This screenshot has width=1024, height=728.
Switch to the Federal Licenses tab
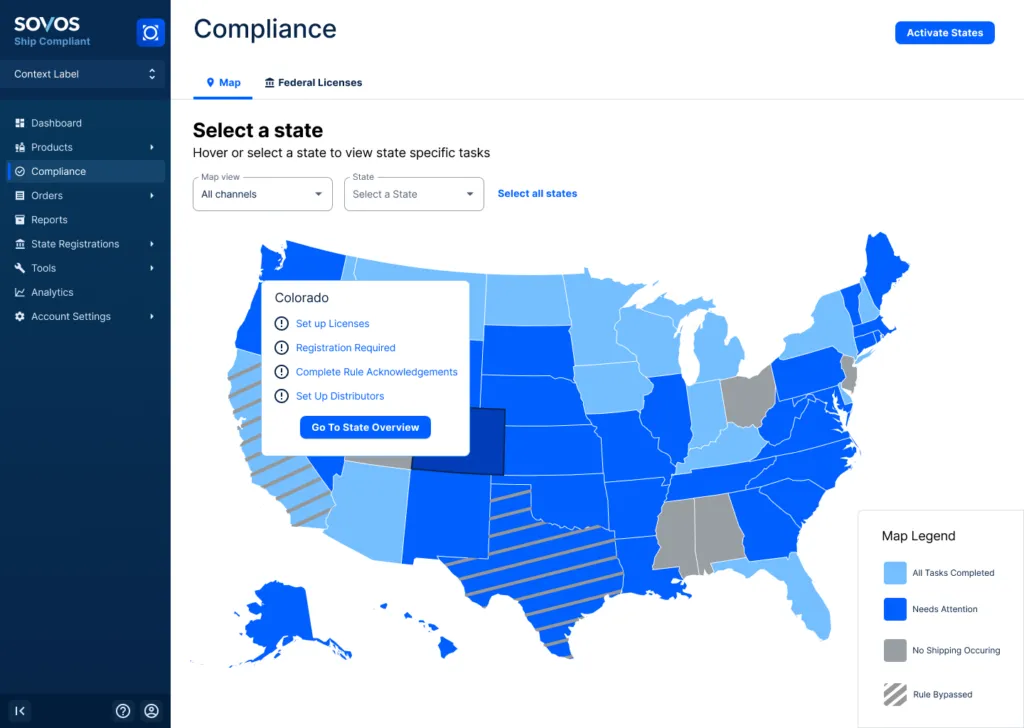click(313, 82)
